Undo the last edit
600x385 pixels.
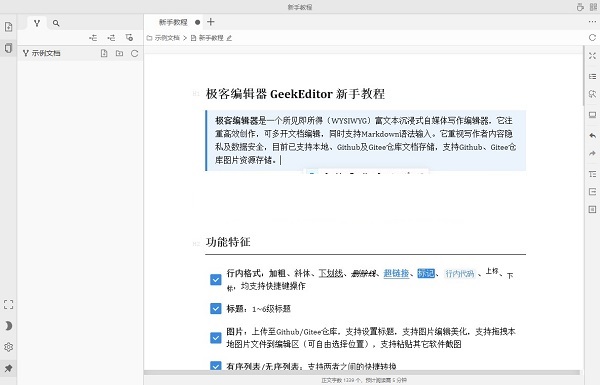[592, 135]
